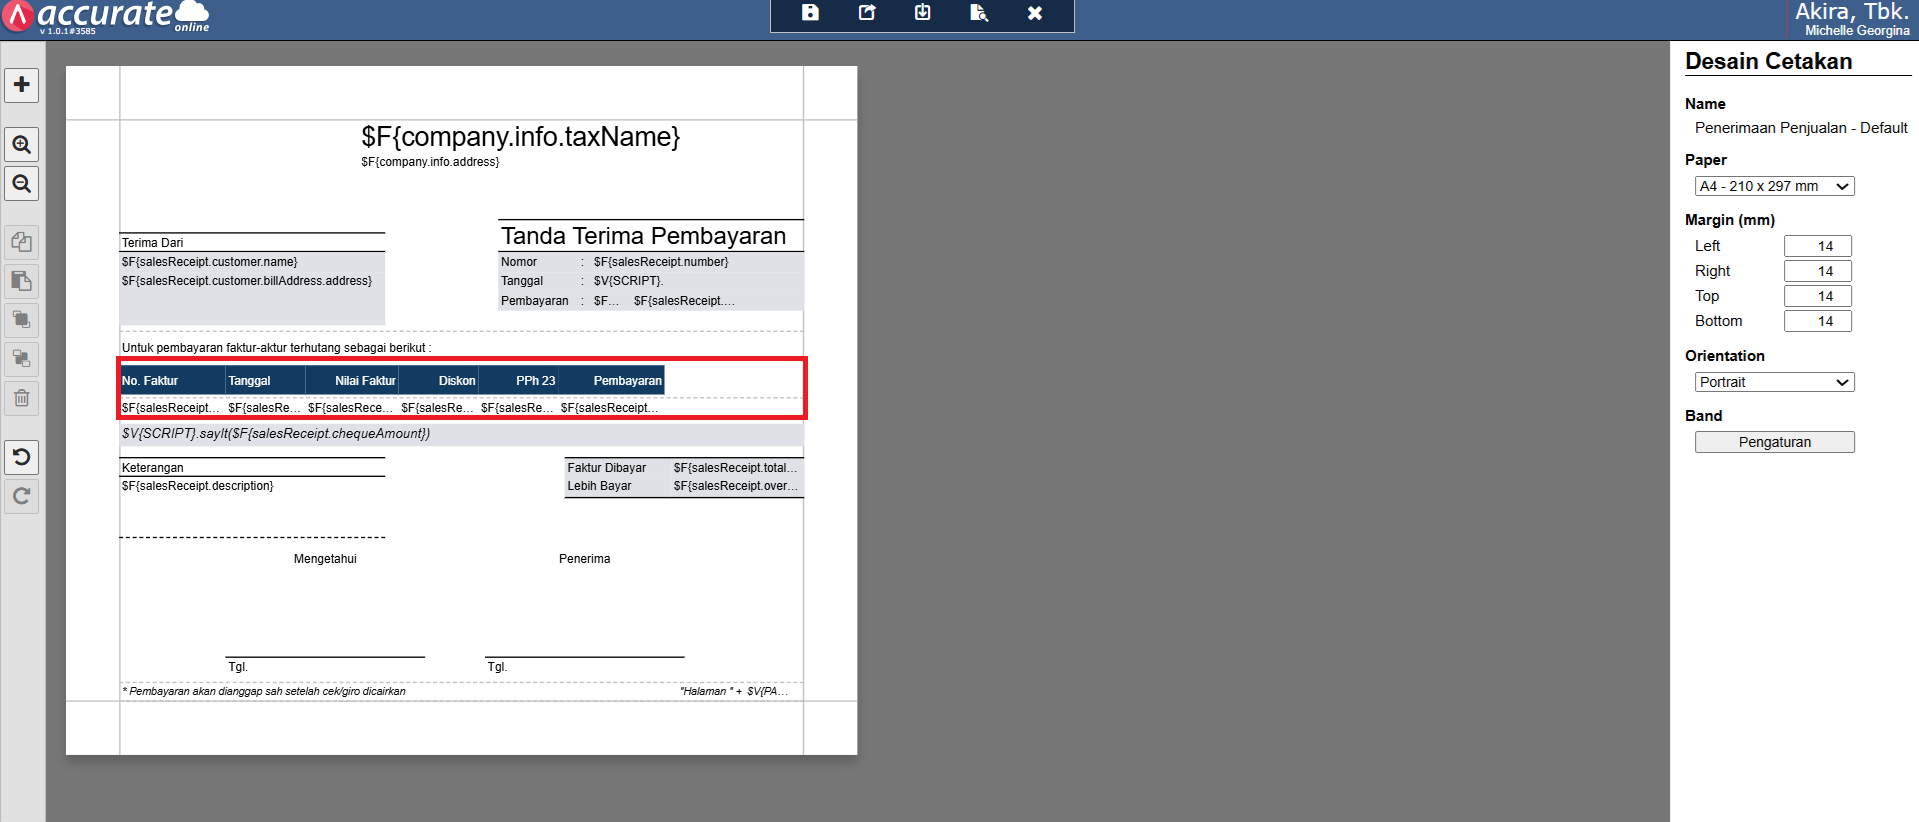The image size is (1919, 822).
Task: Click the export icon in top toolbar
Action: pyautogui.click(x=867, y=13)
